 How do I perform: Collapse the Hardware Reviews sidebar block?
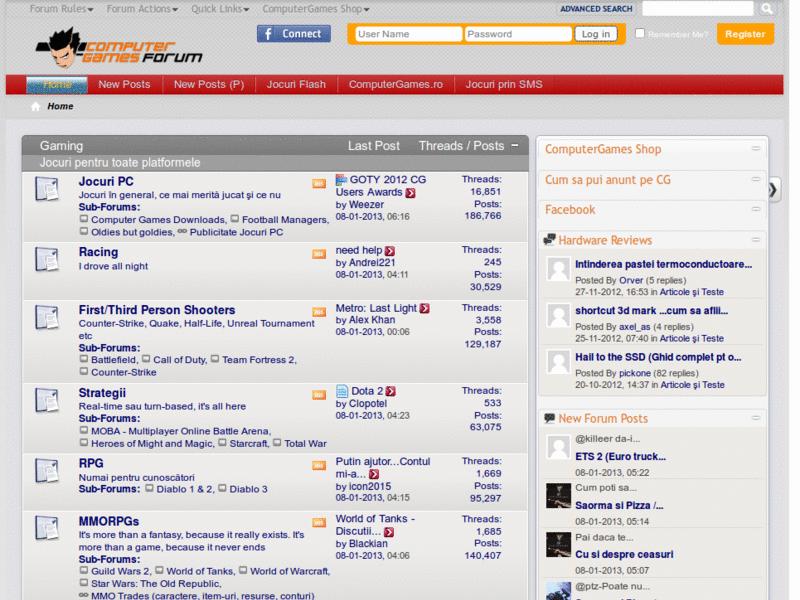coord(756,239)
